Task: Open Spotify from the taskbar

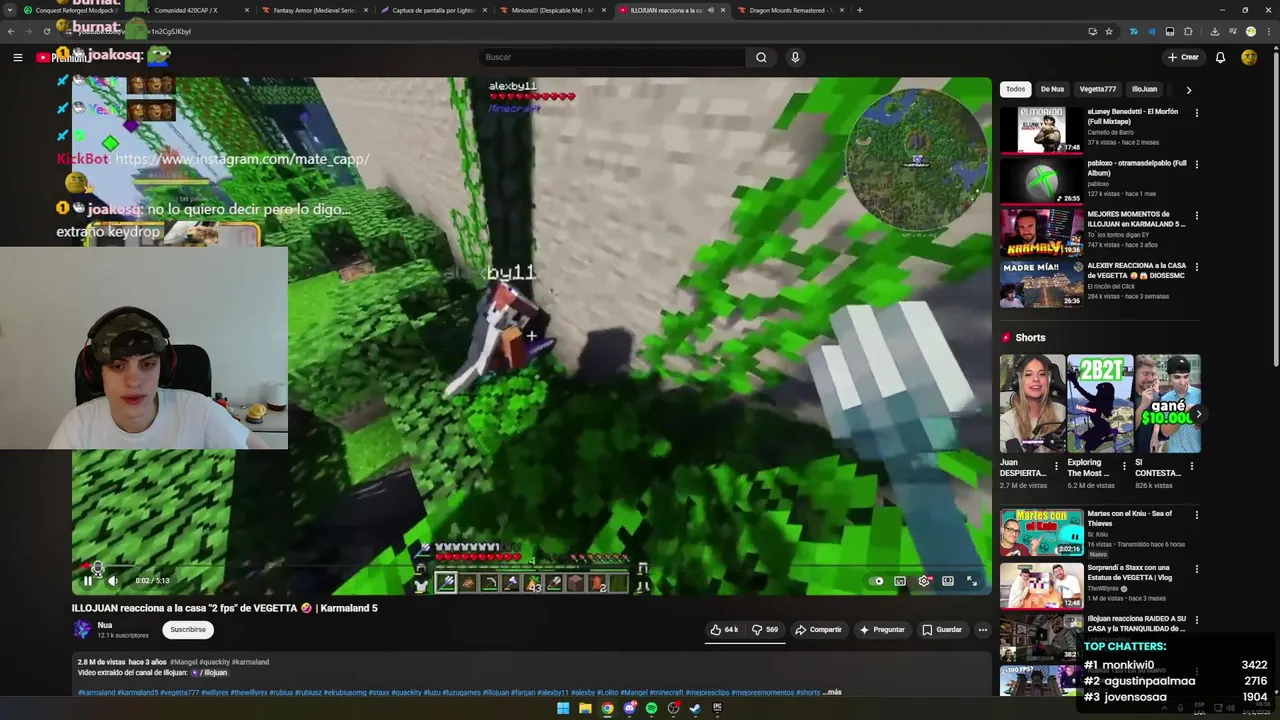Action: (x=651, y=708)
